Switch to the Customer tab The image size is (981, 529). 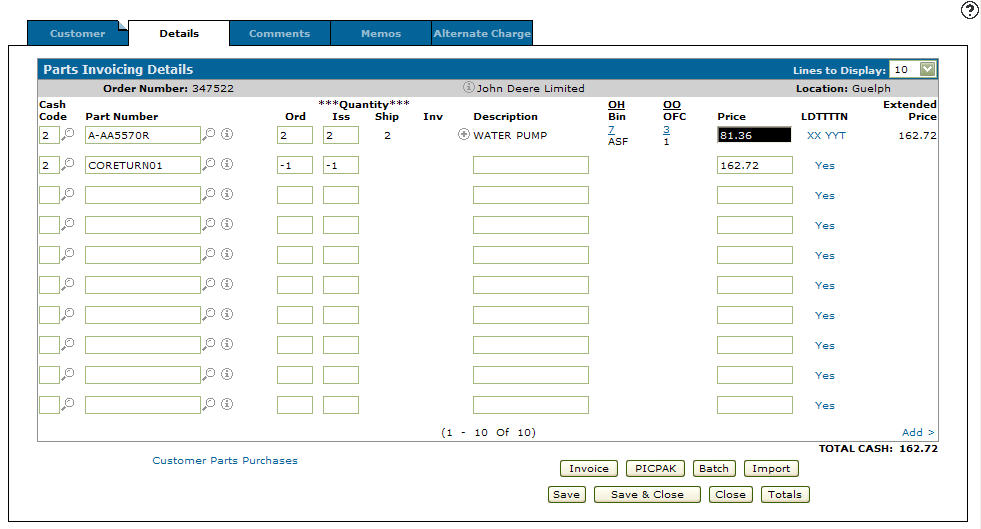click(x=78, y=33)
